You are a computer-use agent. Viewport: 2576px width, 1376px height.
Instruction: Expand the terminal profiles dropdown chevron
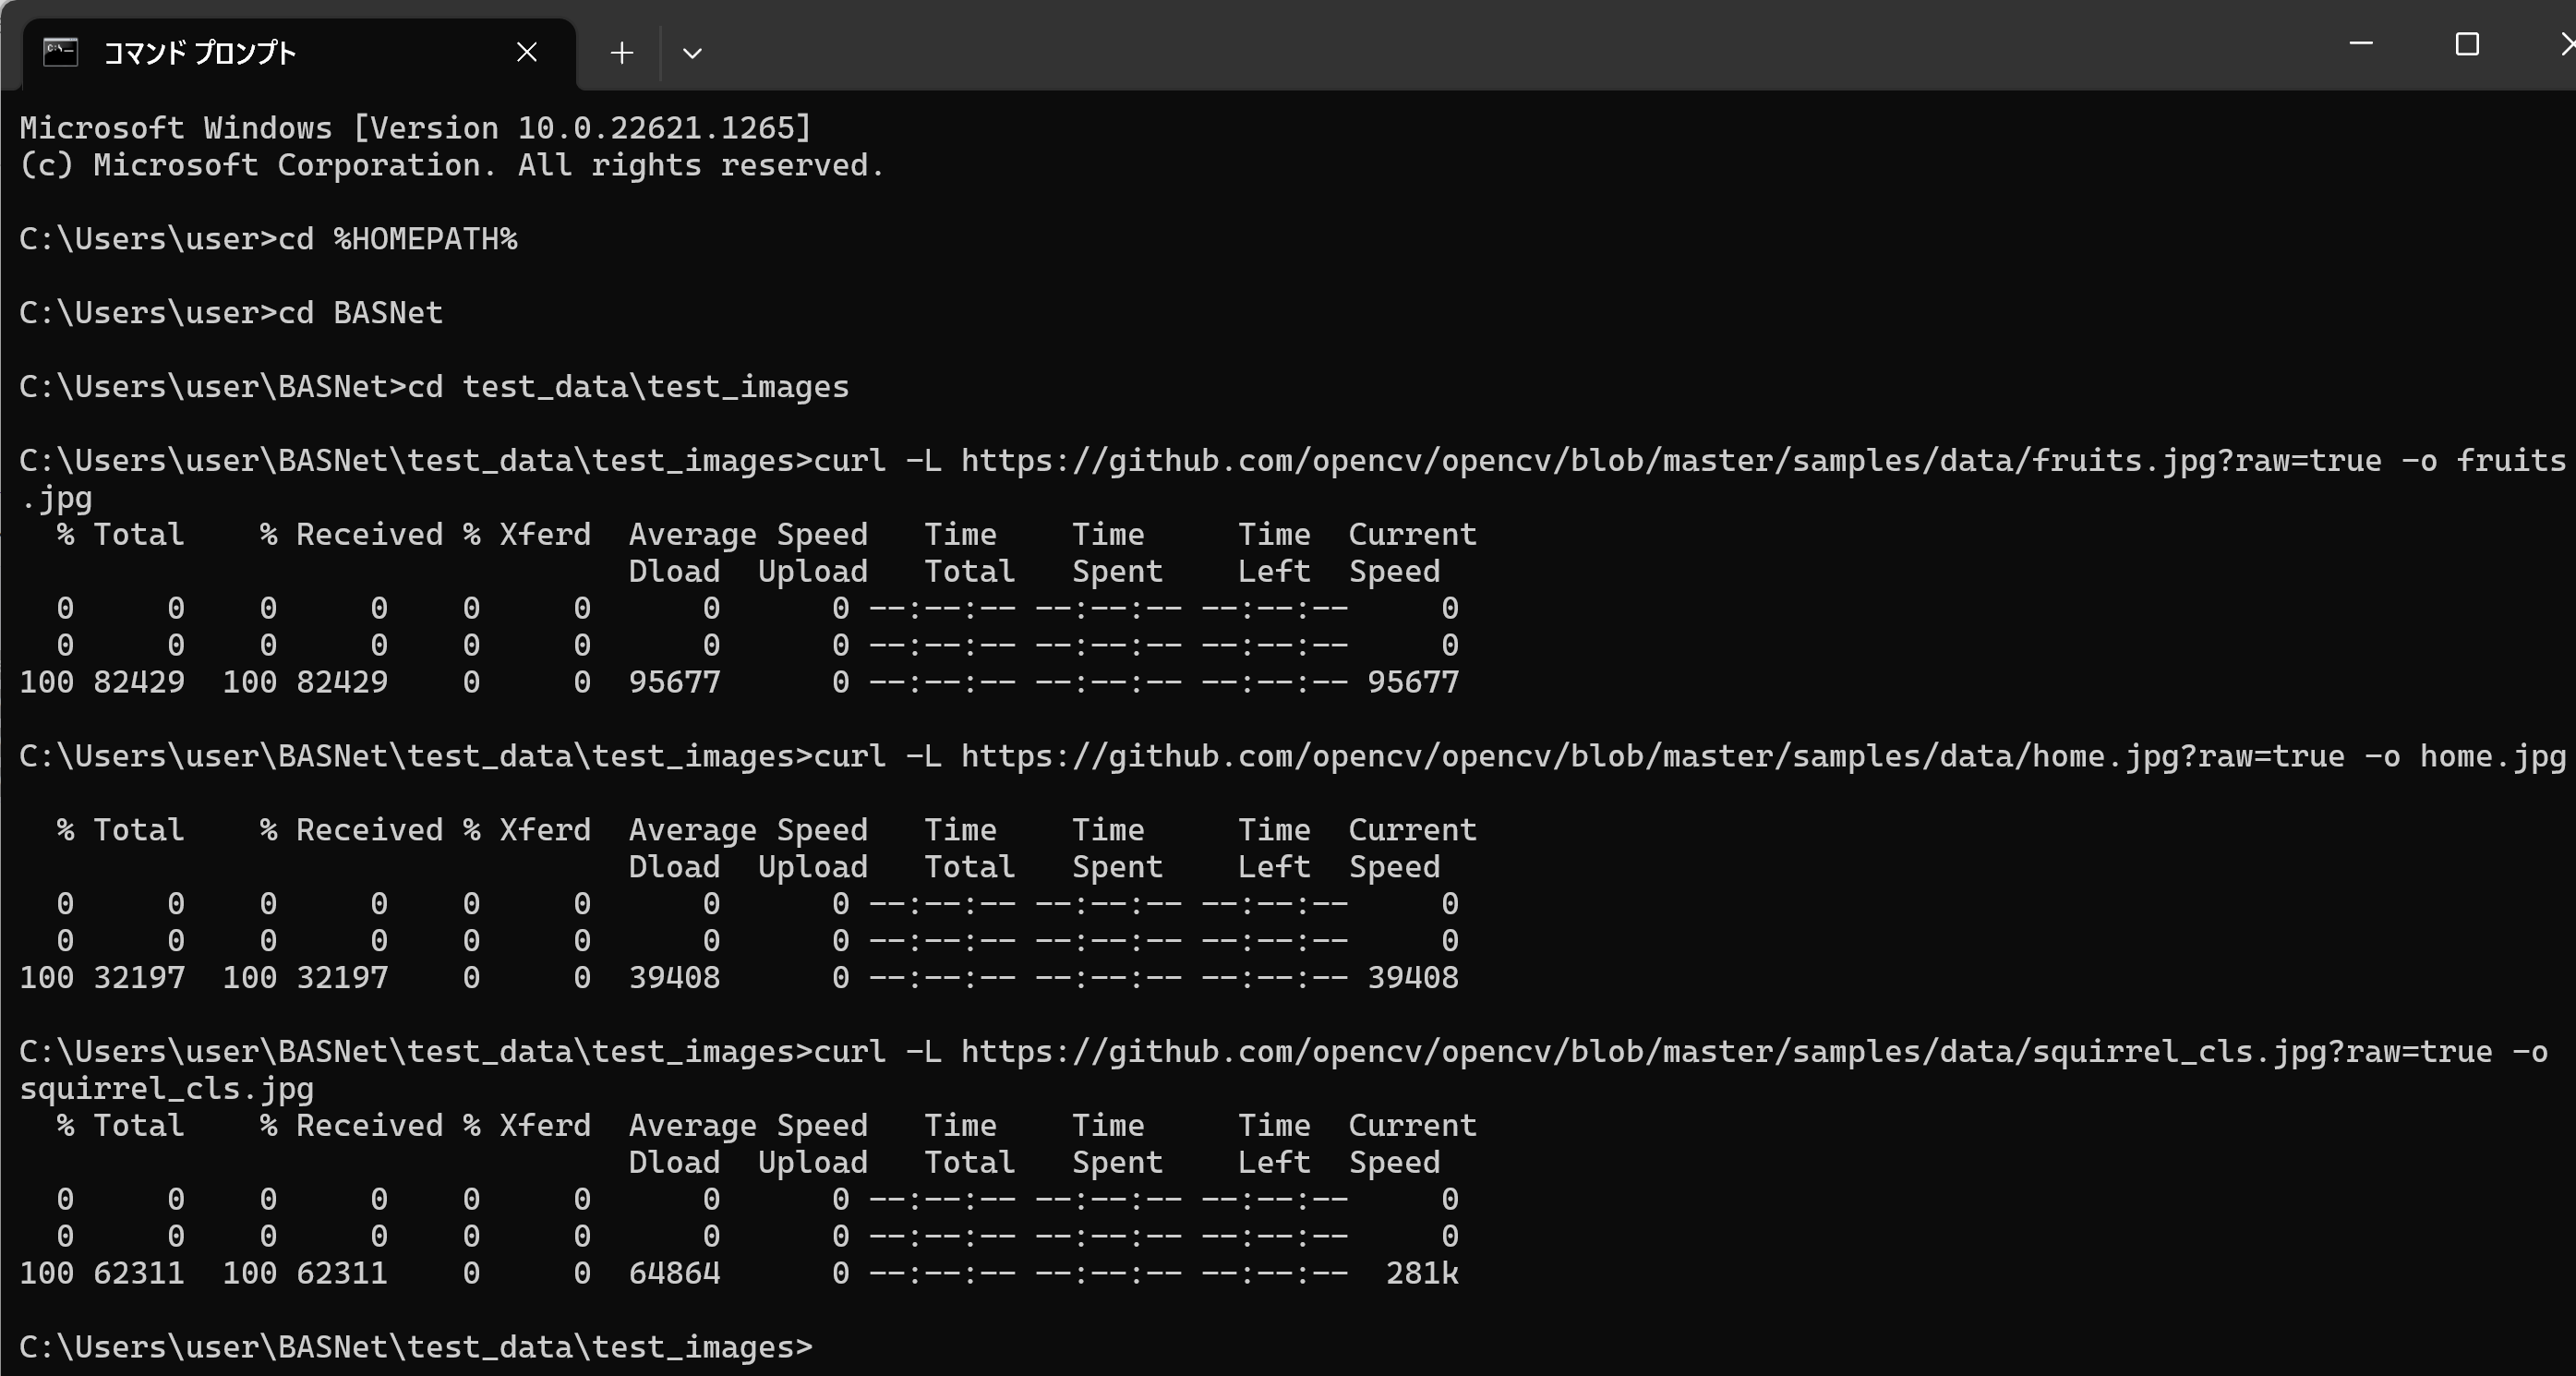coord(692,52)
